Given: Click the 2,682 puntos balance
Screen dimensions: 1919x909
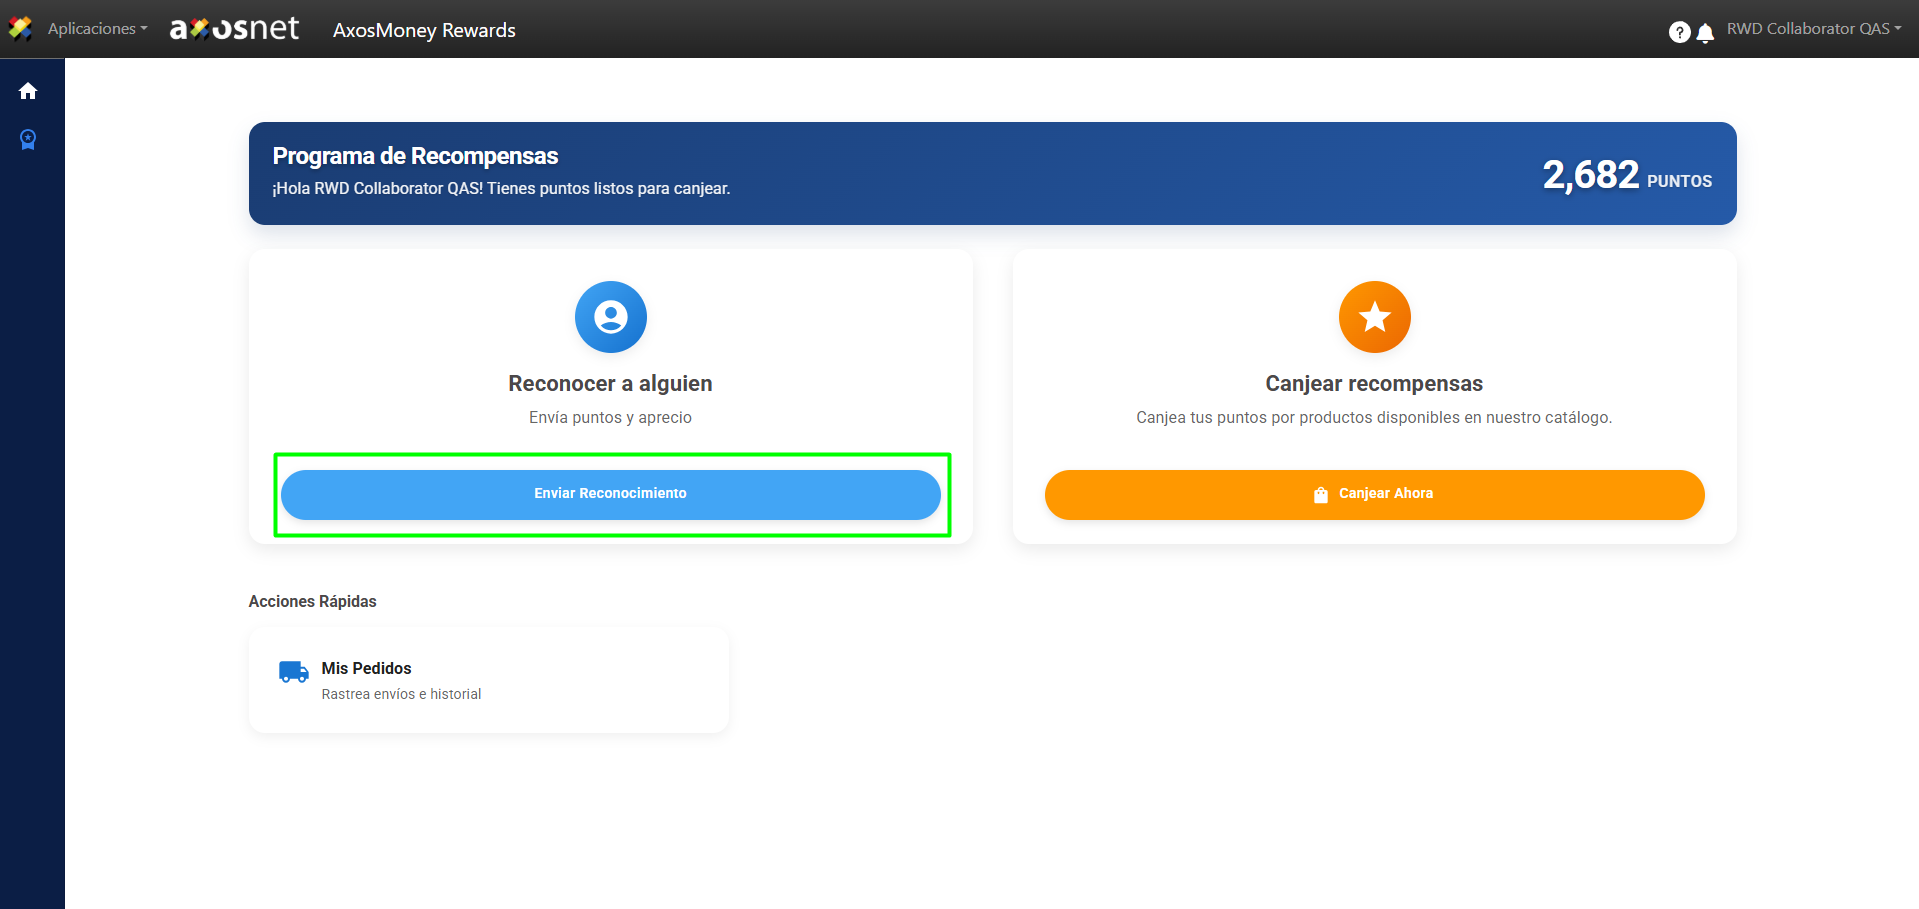Looking at the screenshot, I should coord(1626,175).
